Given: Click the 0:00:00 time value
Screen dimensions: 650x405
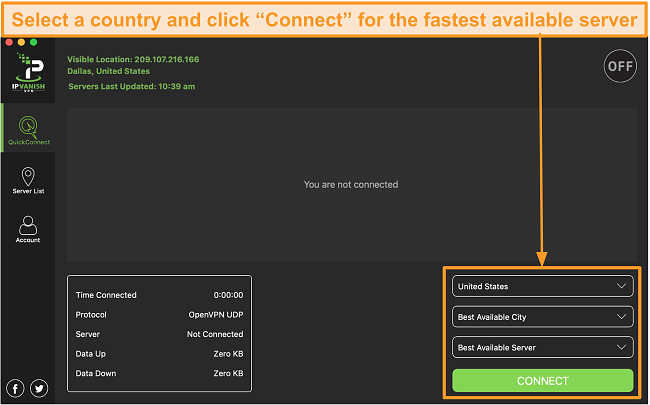Looking at the screenshot, I should tap(228, 295).
